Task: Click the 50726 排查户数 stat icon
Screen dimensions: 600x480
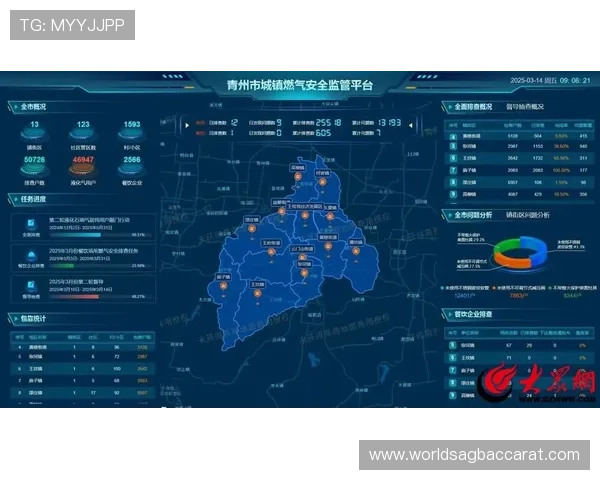Action: [x=34, y=170]
